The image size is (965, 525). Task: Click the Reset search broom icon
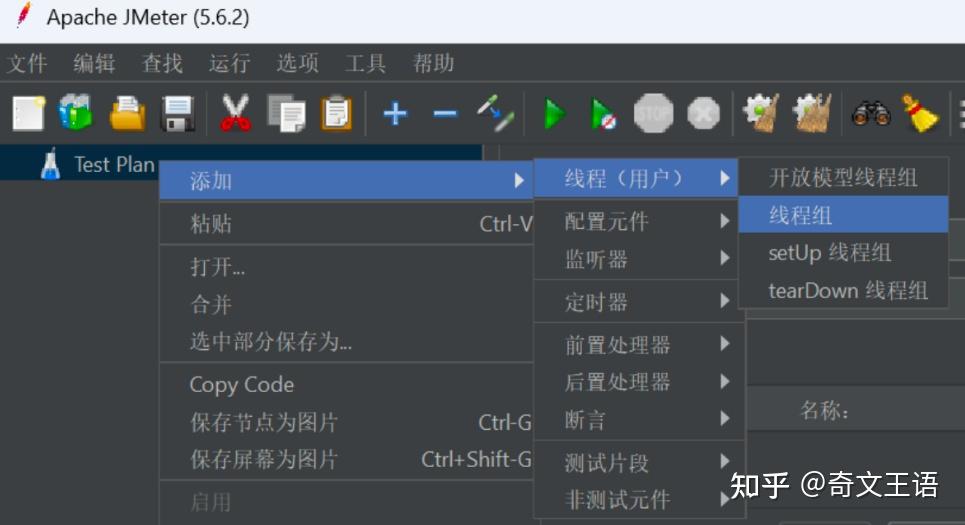[921, 113]
